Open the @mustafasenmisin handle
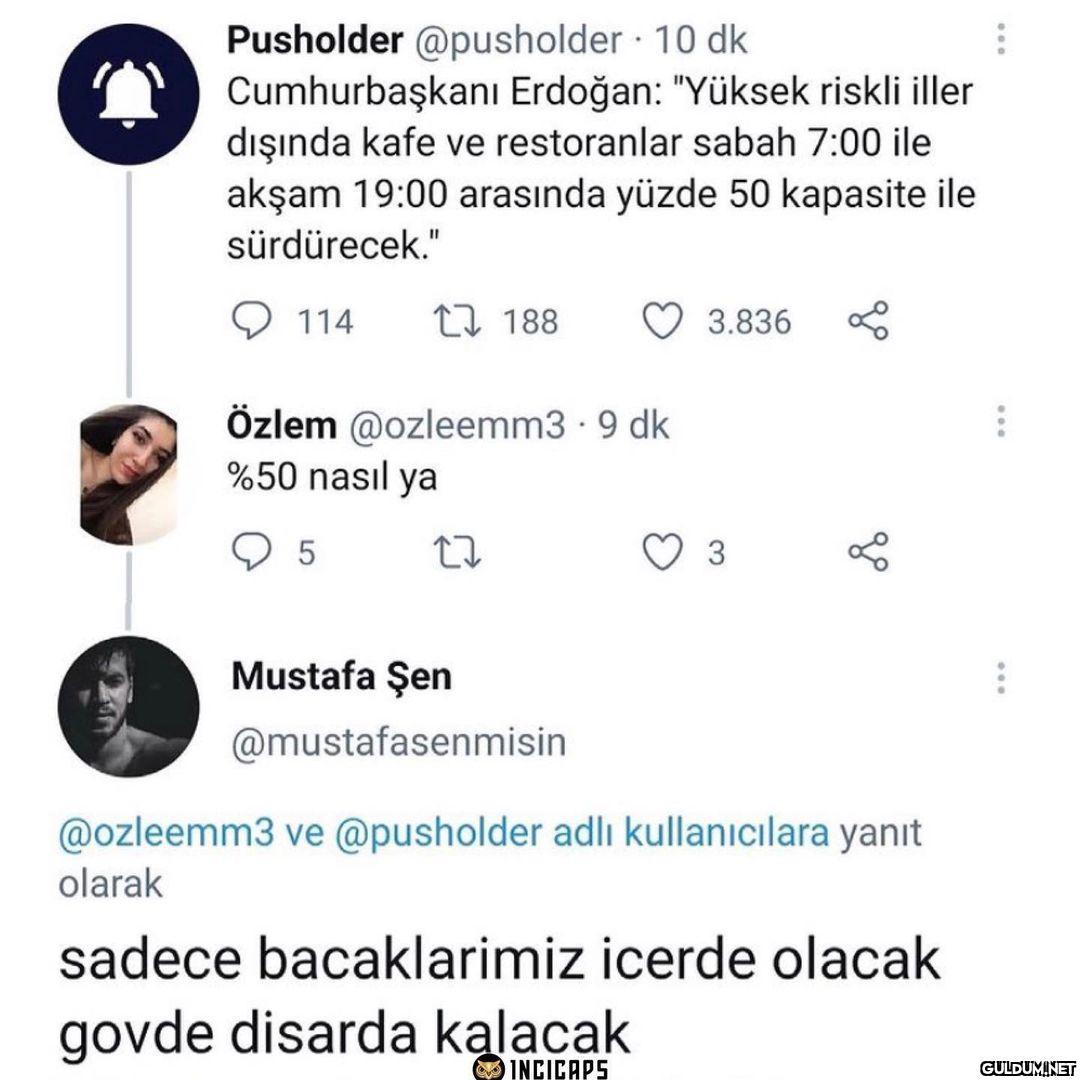The image size is (1080, 1080). pyautogui.click(x=399, y=742)
